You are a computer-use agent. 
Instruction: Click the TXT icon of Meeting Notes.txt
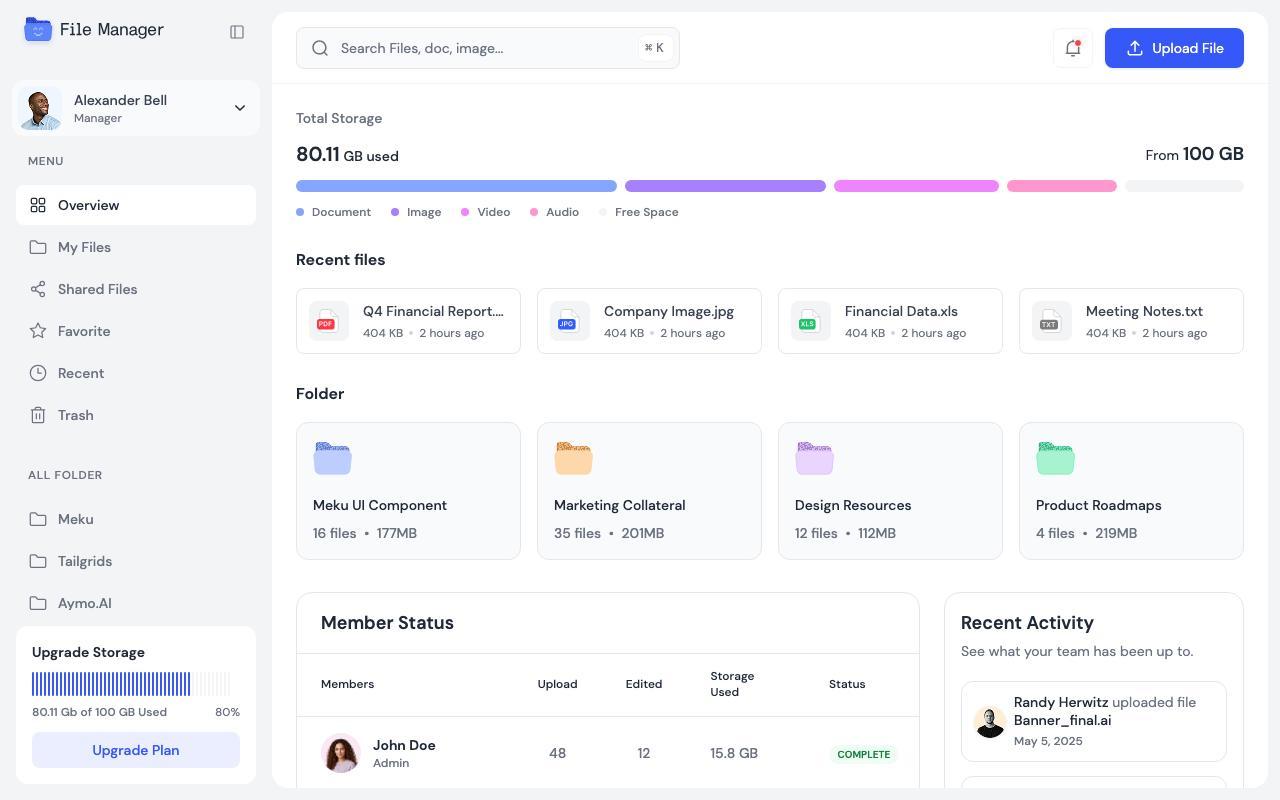click(1052, 321)
